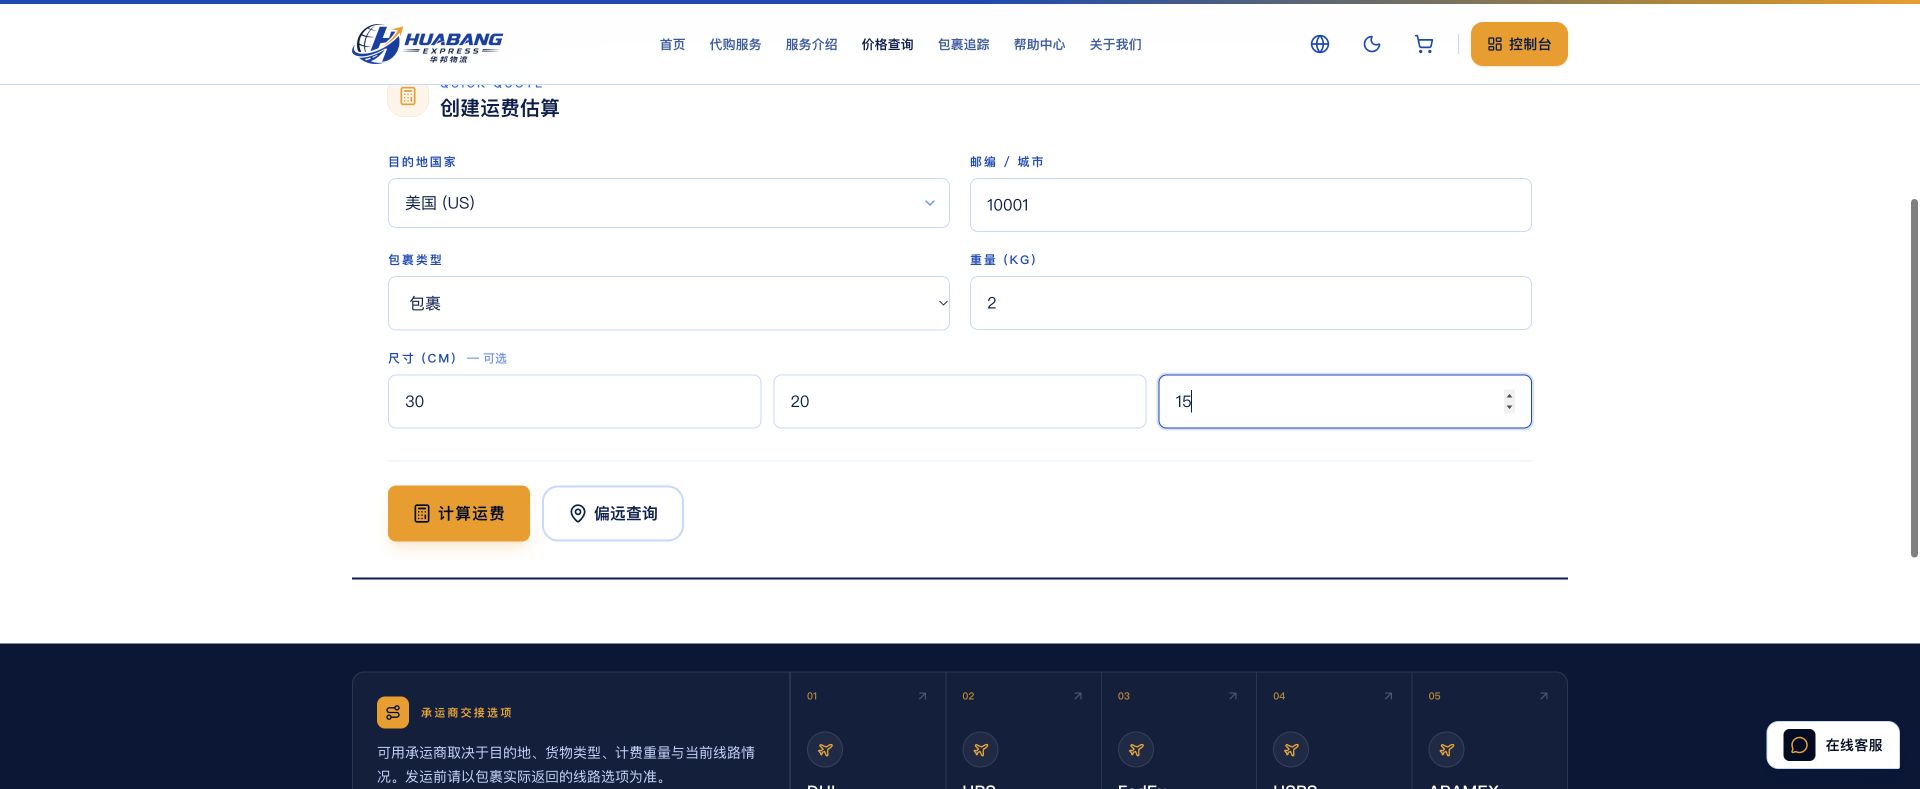This screenshot has height=789, width=1920.
Task: Click the 重量 (KG) input field
Action: pyautogui.click(x=1251, y=303)
